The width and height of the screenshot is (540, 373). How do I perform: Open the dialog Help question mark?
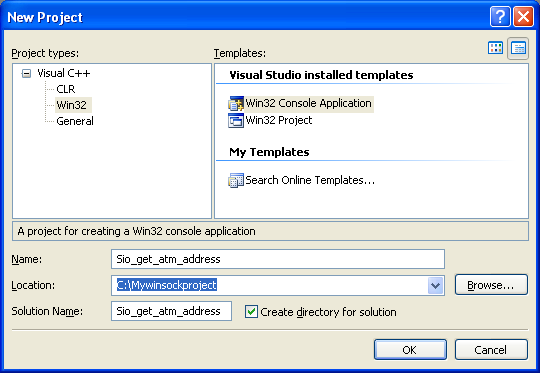500,16
